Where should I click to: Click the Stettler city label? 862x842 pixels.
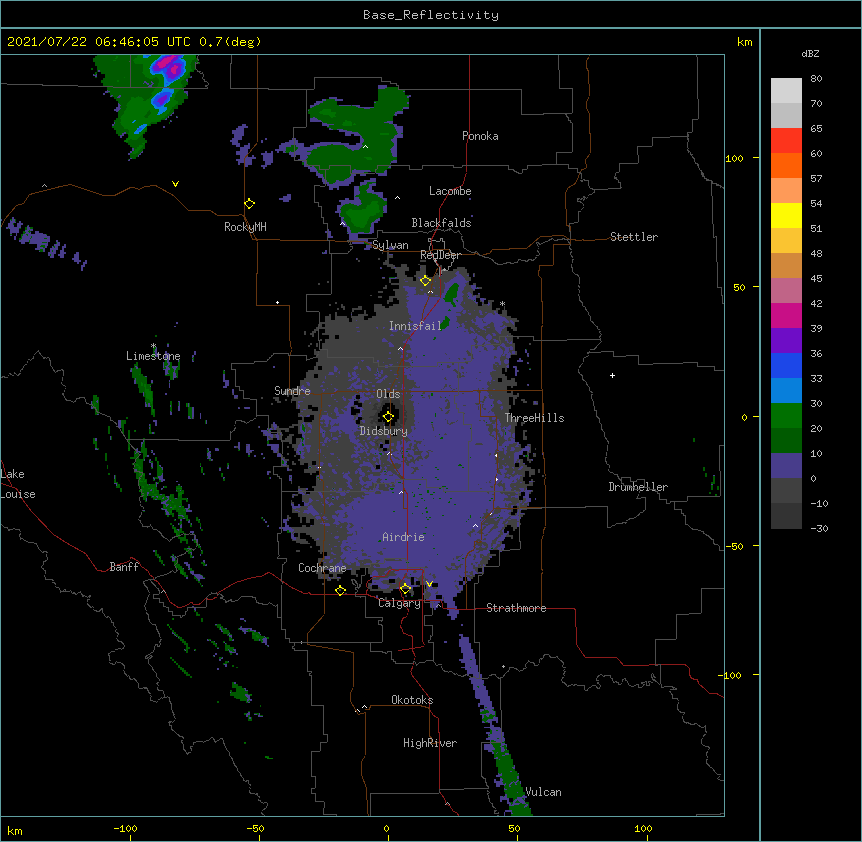(634, 237)
